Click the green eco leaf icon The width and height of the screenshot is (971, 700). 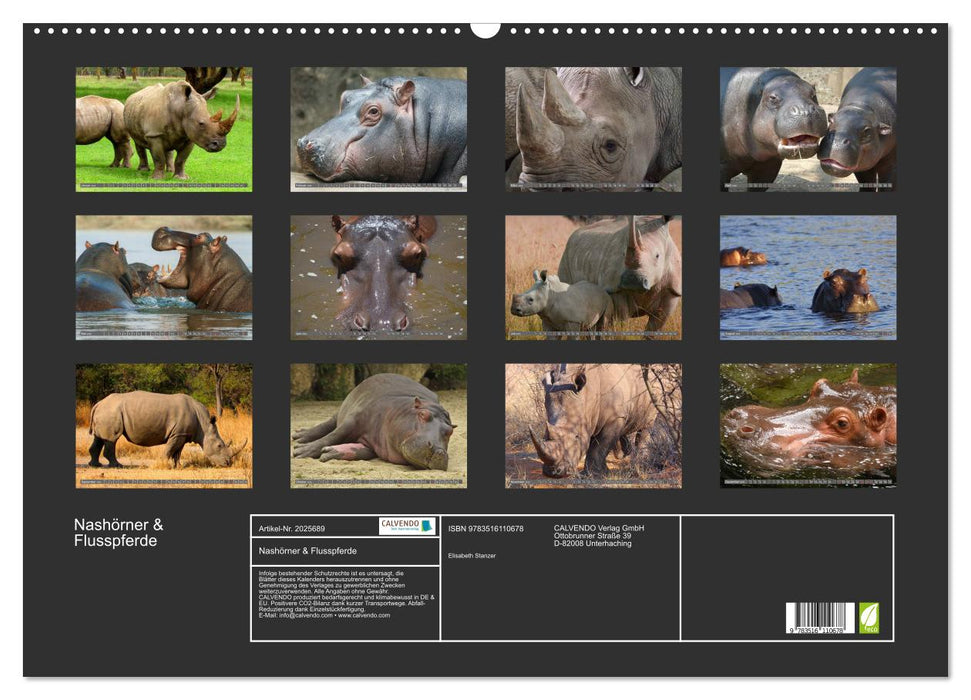(869, 617)
